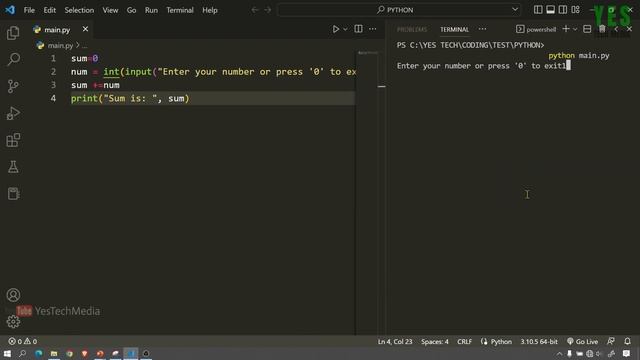
Task: Open the Accounts menu icon
Action: [x=13, y=295]
